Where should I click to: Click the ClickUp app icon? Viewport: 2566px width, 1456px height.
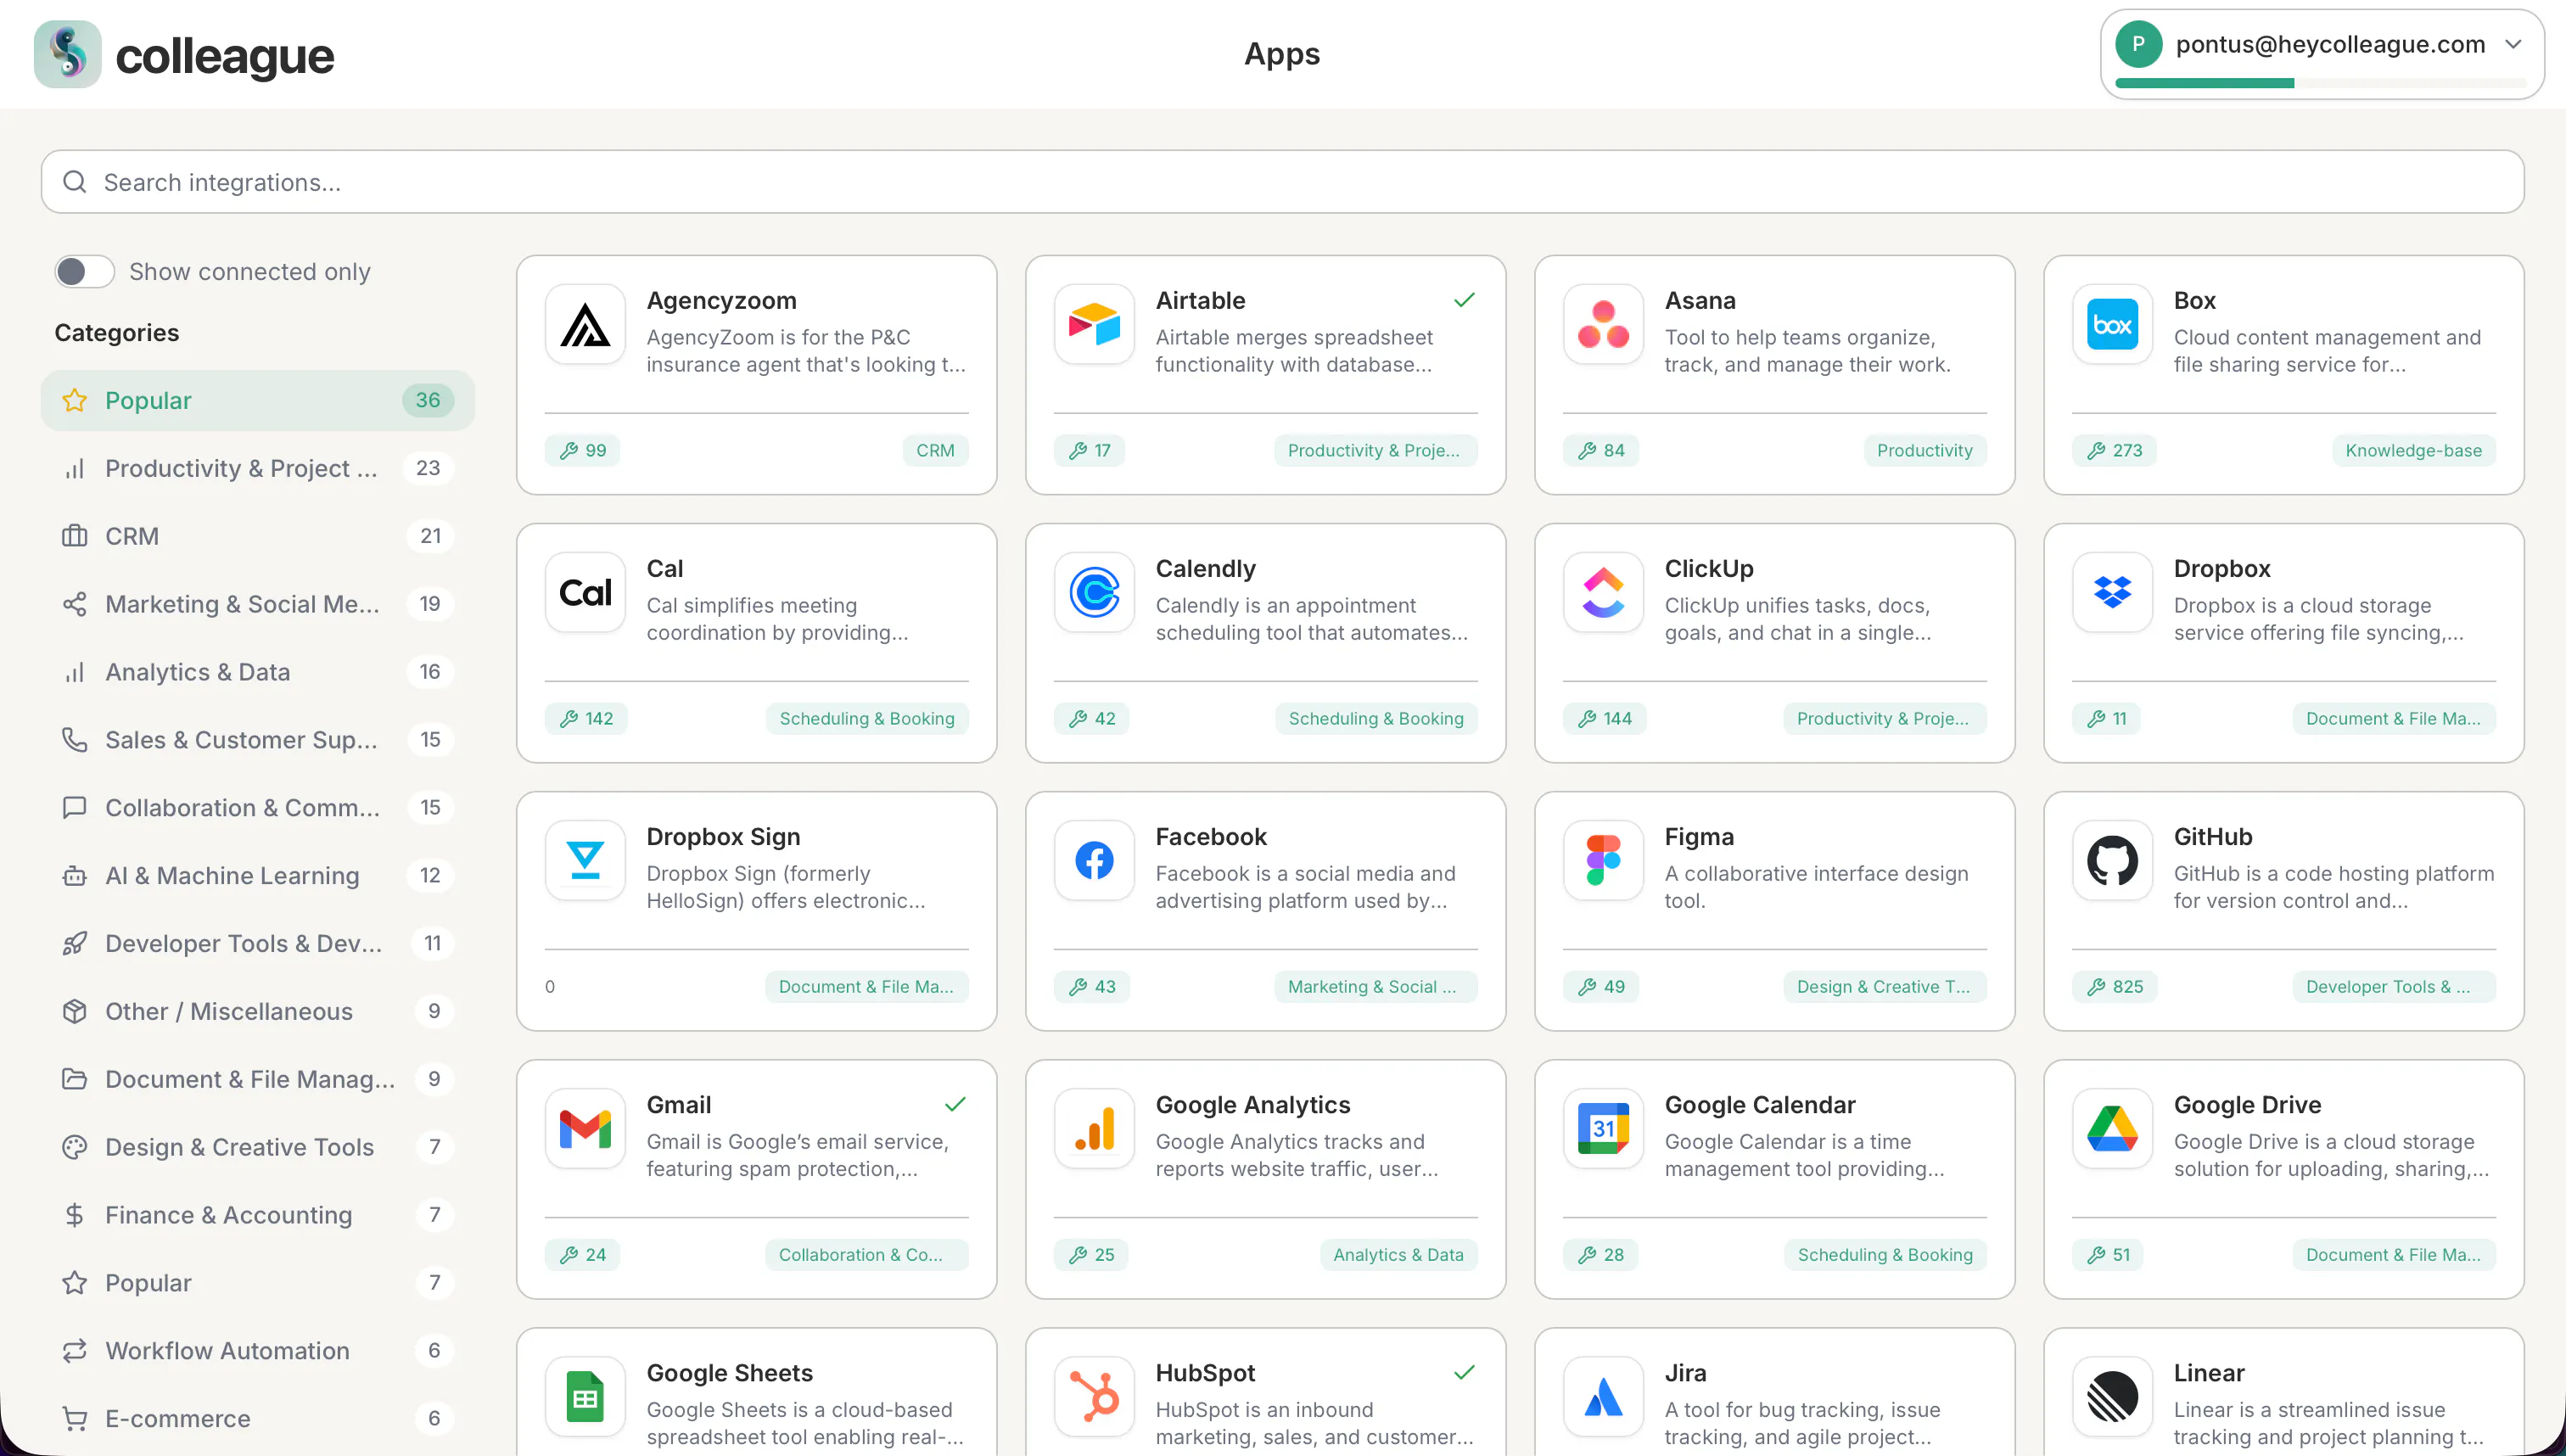pyautogui.click(x=1603, y=592)
